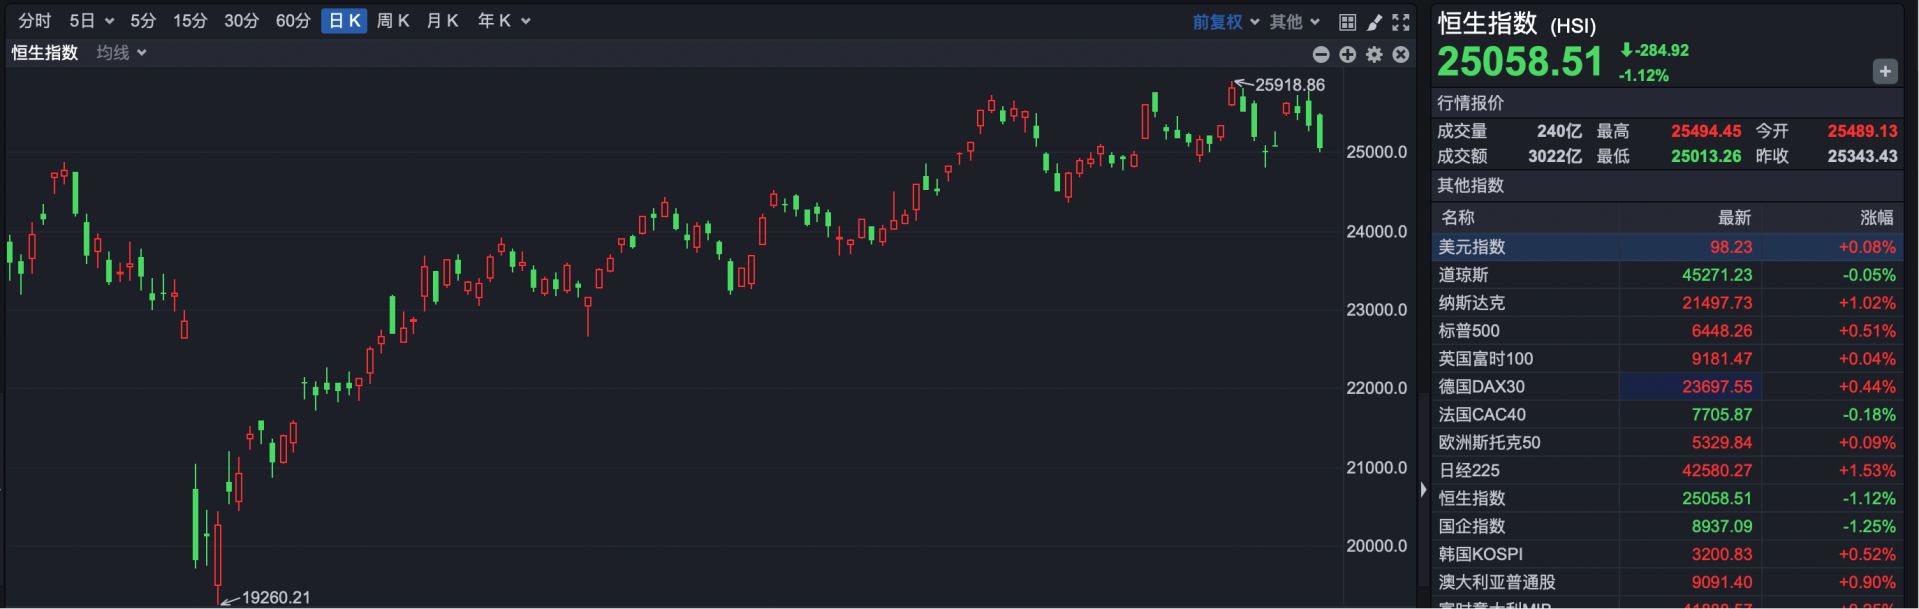This screenshot has width=1919, height=609.
Task: Click the 纳斯达克 change +1.02%
Action: click(1867, 303)
